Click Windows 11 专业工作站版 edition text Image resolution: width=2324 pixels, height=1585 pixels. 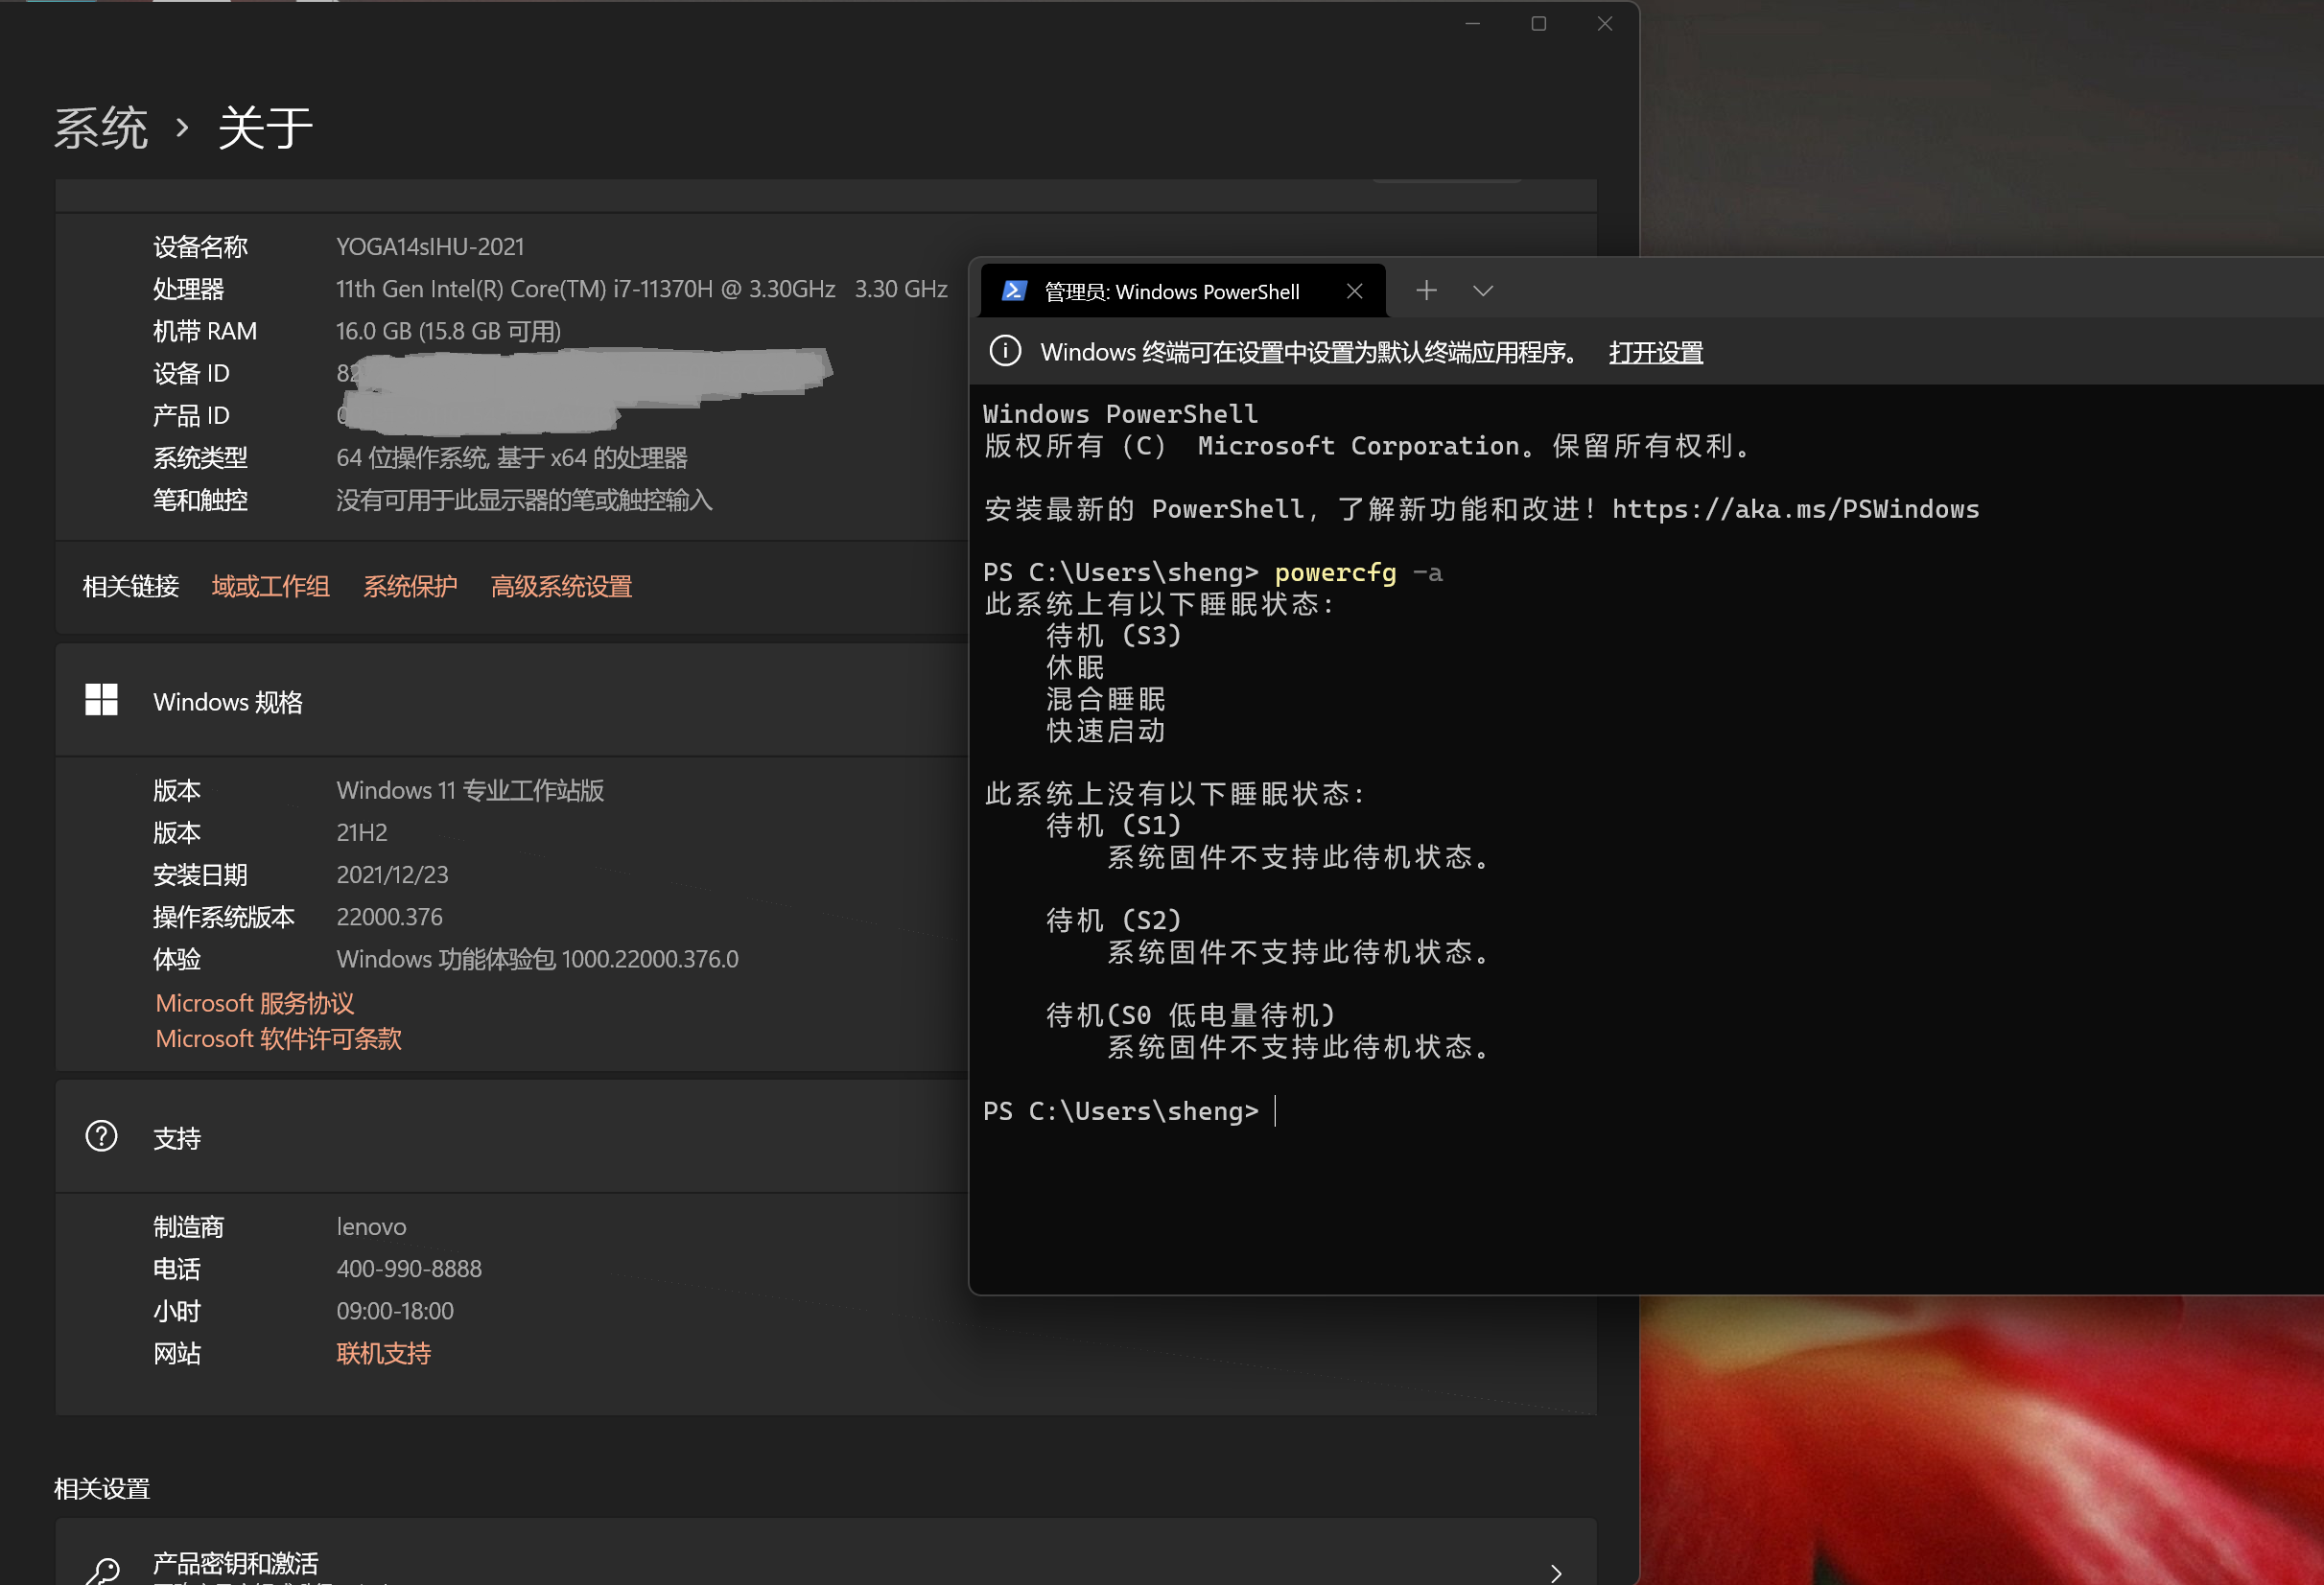470,790
